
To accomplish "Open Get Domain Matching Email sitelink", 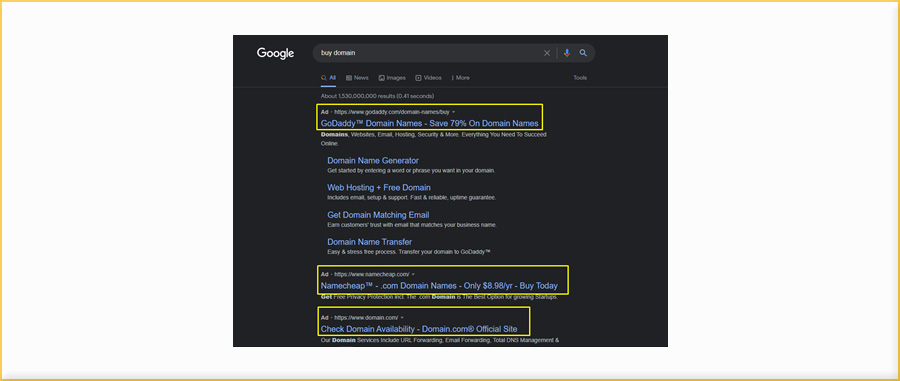I will [378, 215].
